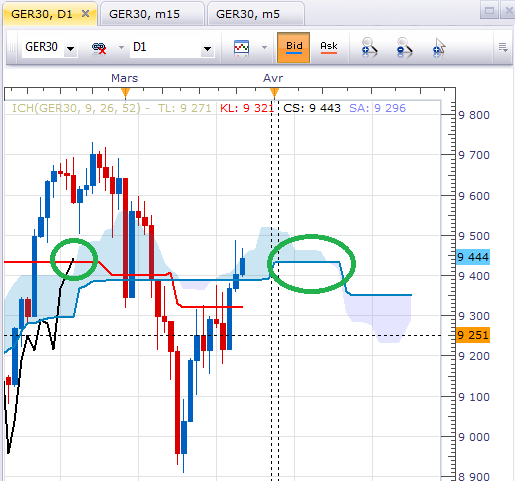This screenshot has width=529, height=481.
Task: Select the GER30, D1 chart tab
Action: pos(50,14)
